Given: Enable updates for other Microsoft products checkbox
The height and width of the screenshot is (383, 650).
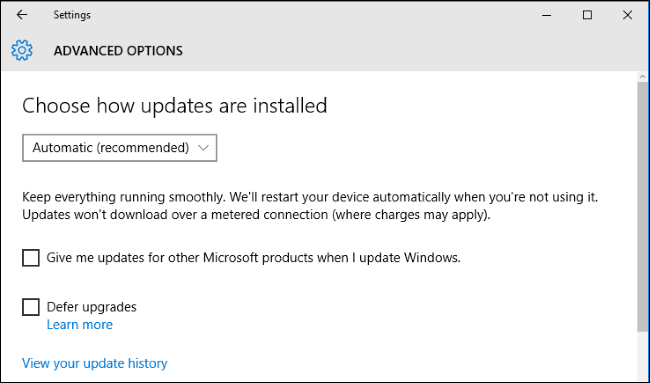Looking at the screenshot, I should click(x=31, y=258).
